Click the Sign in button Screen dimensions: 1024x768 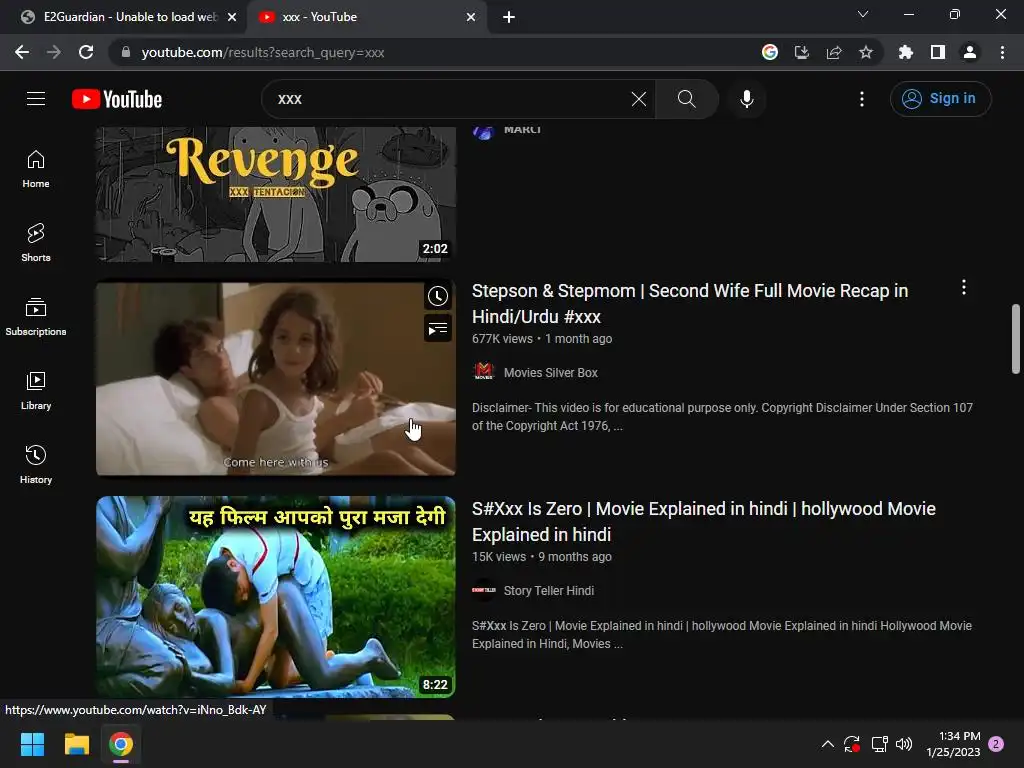940,99
